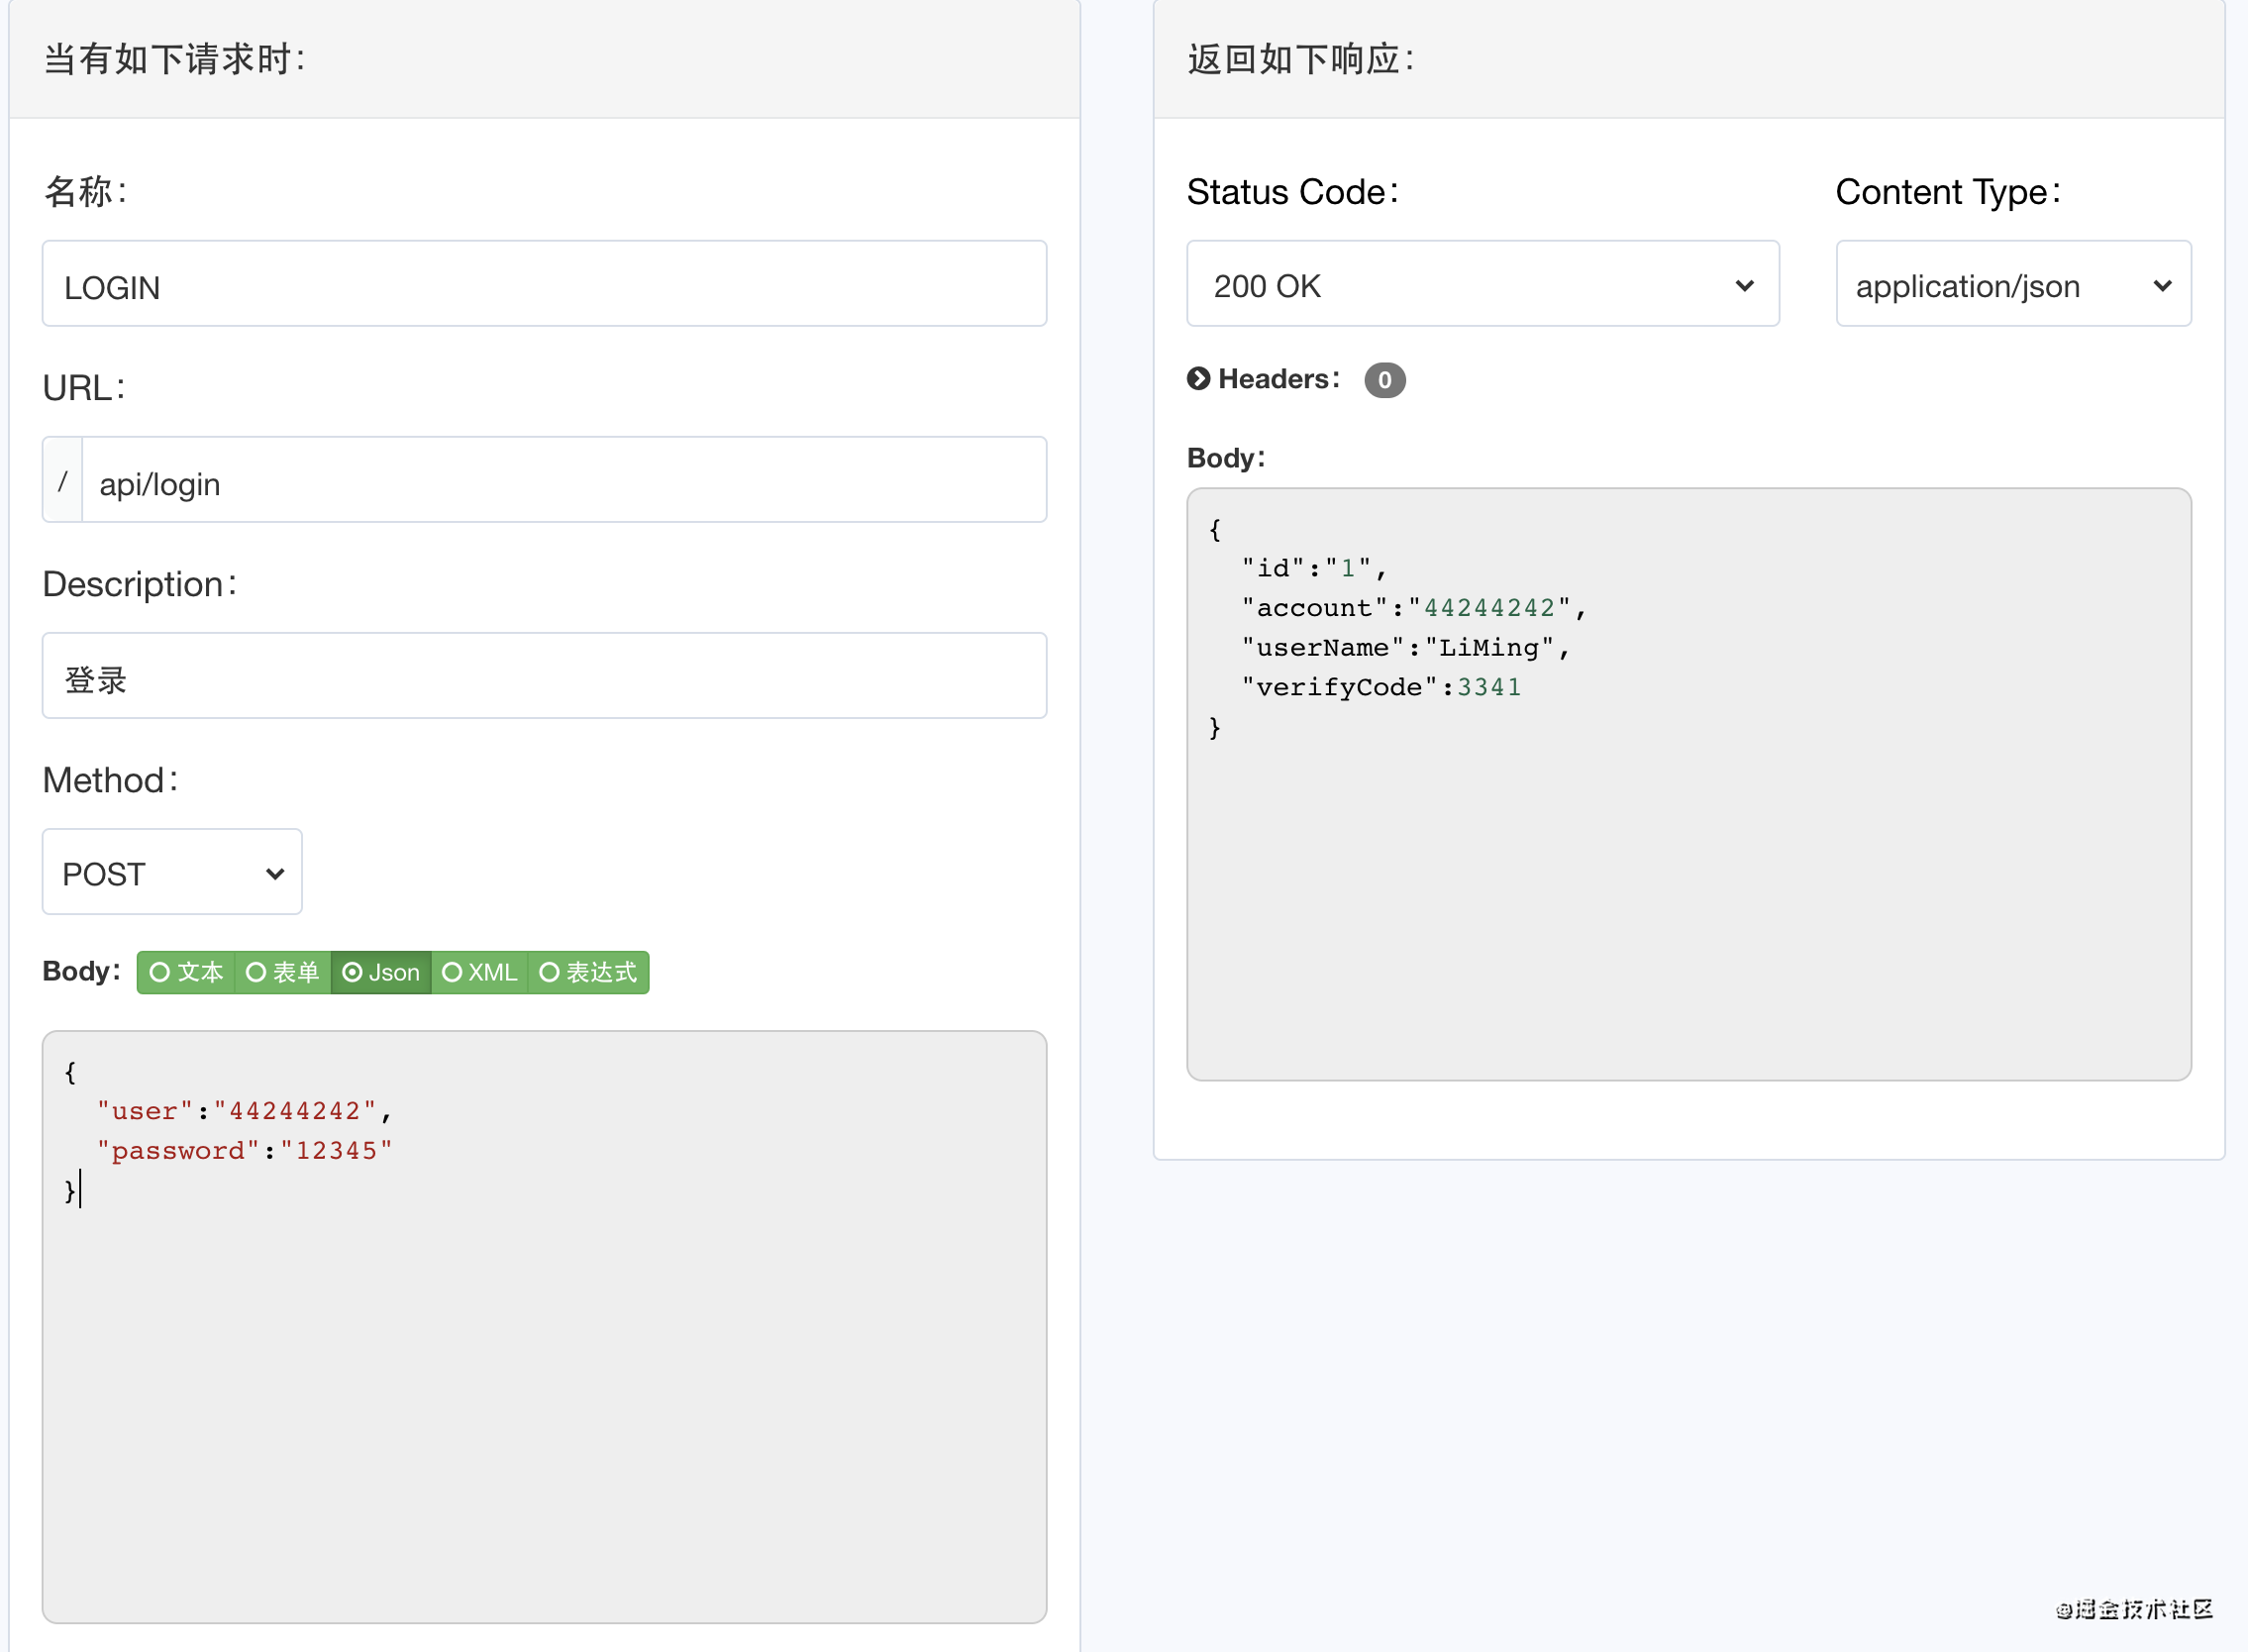Select the XML body type
Viewport: 2248px width, 1652px height.
click(x=480, y=972)
